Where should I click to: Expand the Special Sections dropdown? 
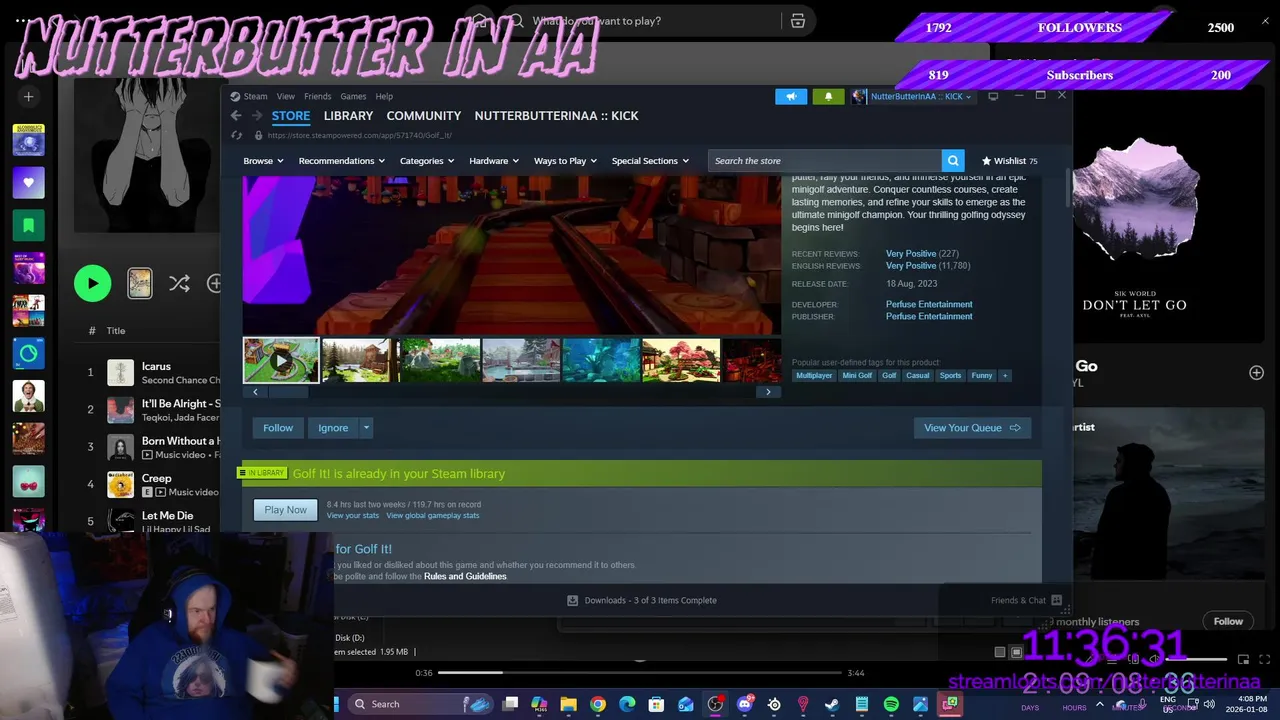pos(650,161)
